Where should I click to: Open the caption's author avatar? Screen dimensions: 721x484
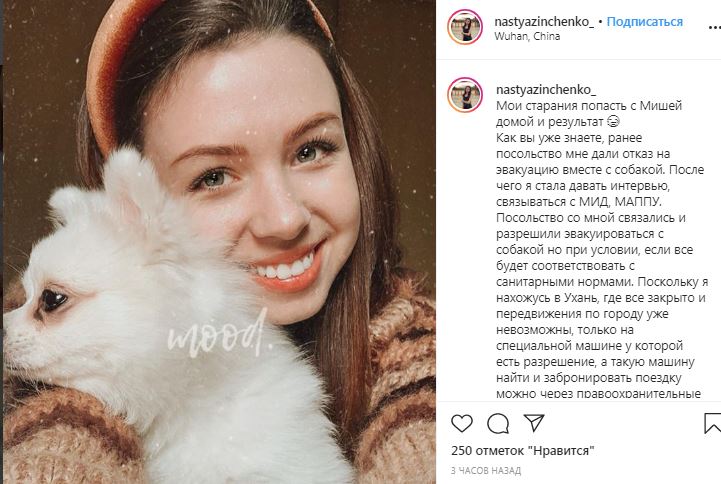(465, 95)
